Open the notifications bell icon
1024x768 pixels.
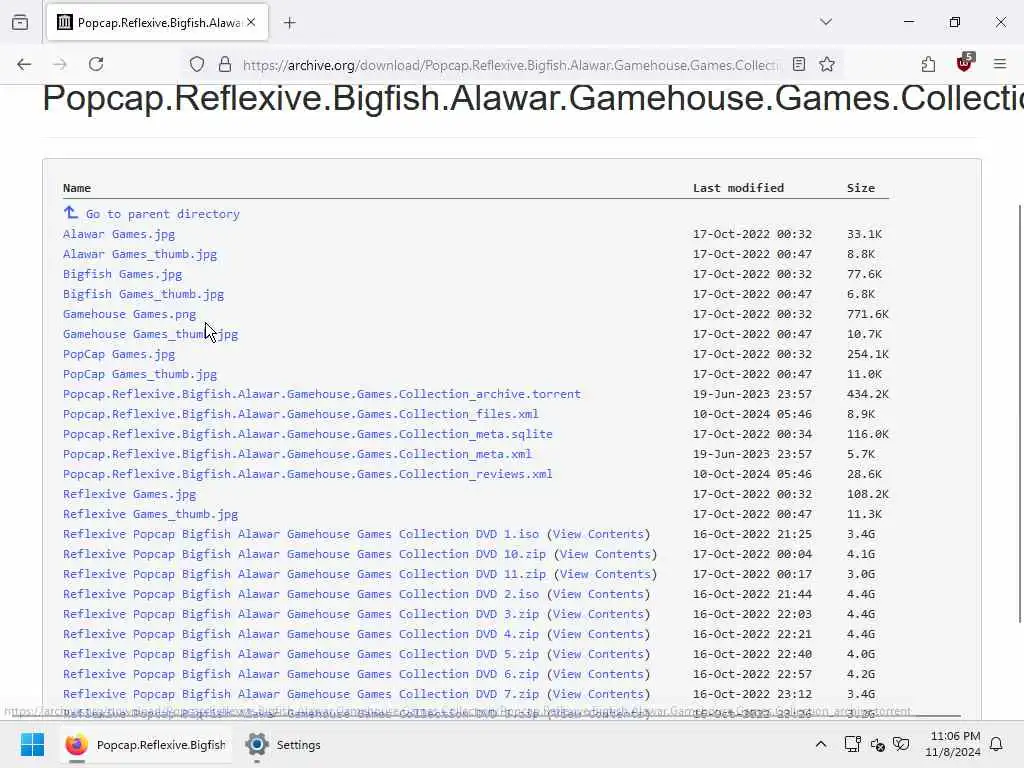(x=996, y=744)
